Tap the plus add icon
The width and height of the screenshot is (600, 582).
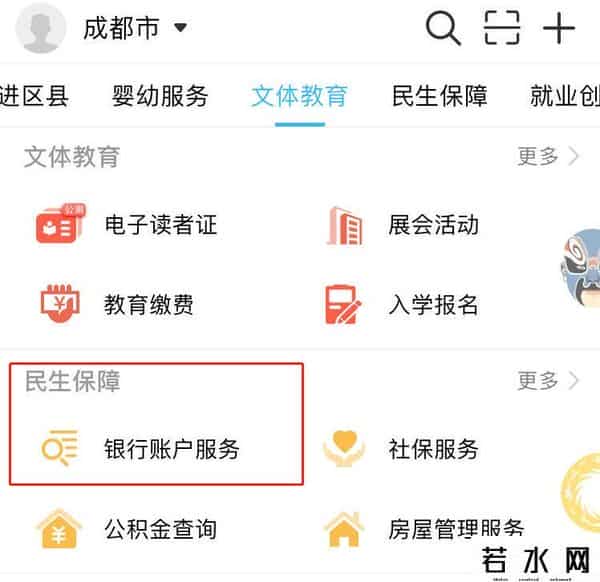coord(559,28)
